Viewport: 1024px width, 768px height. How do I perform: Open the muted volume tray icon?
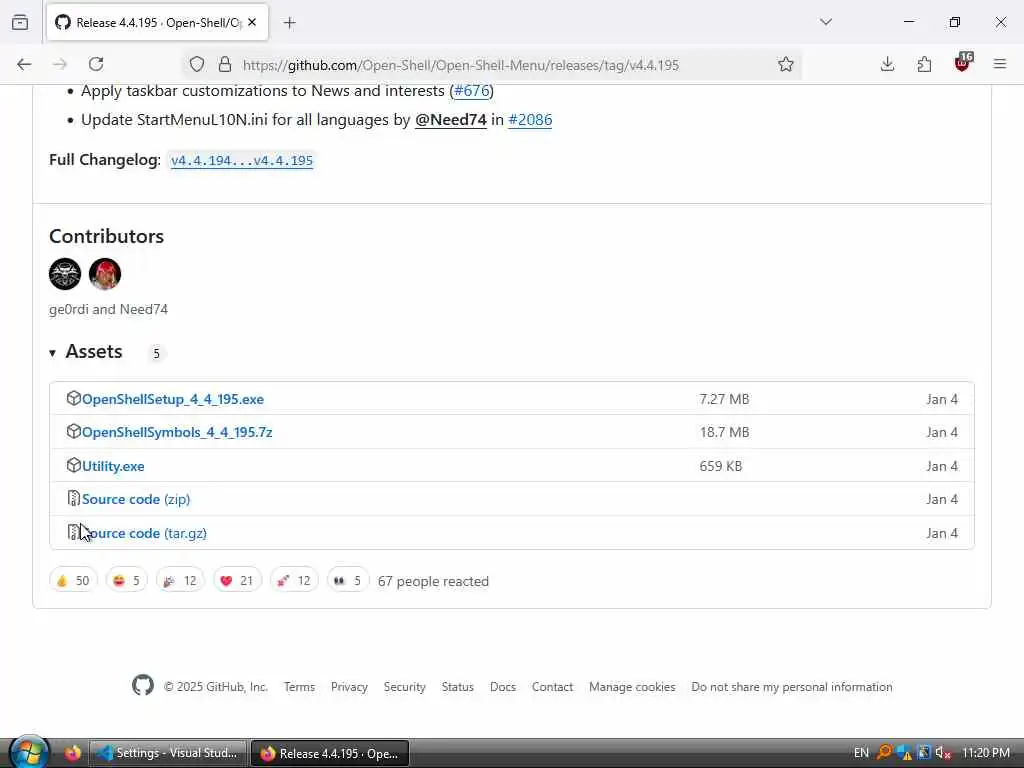pos(943,752)
